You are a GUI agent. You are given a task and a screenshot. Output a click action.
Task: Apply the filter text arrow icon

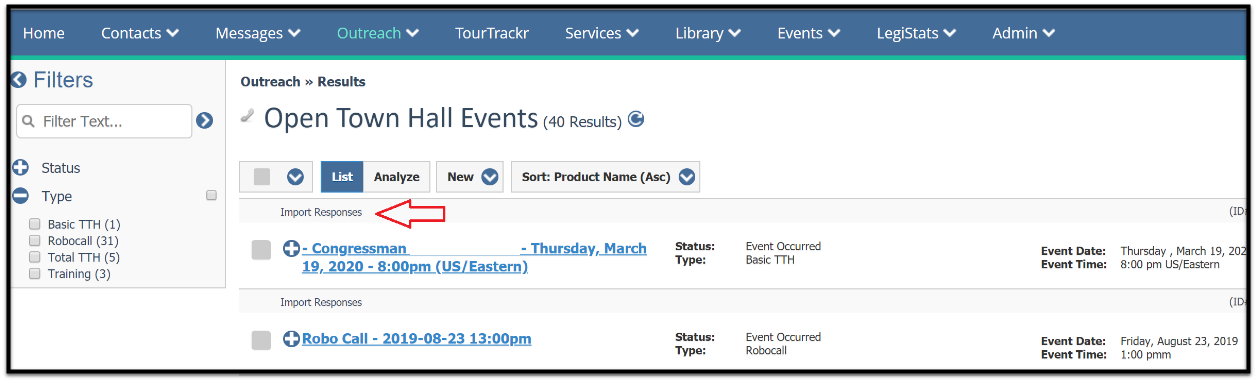(x=204, y=121)
